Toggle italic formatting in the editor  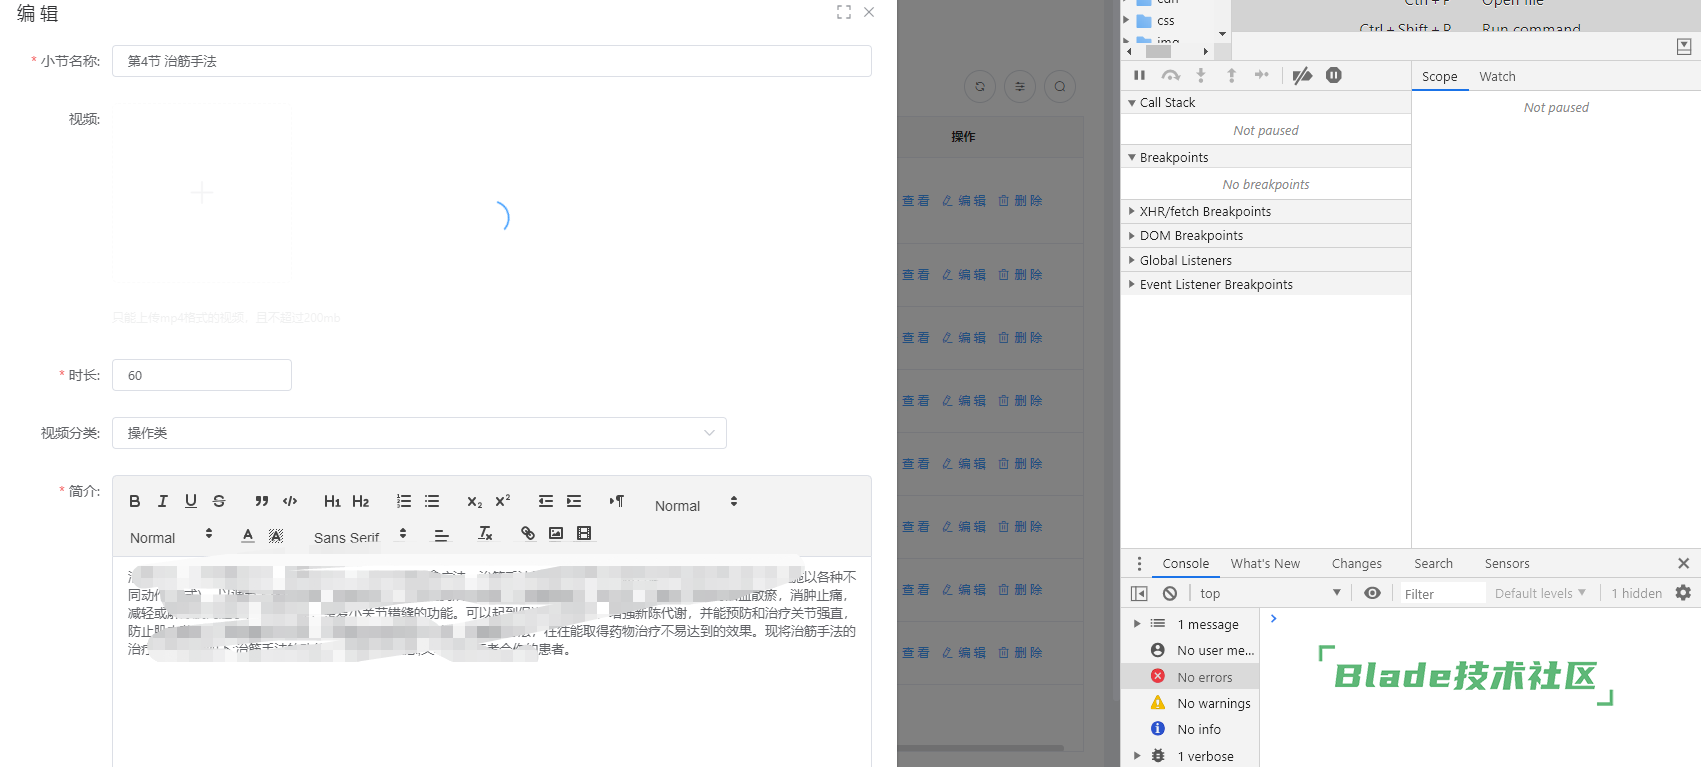click(x=163, y=501)
